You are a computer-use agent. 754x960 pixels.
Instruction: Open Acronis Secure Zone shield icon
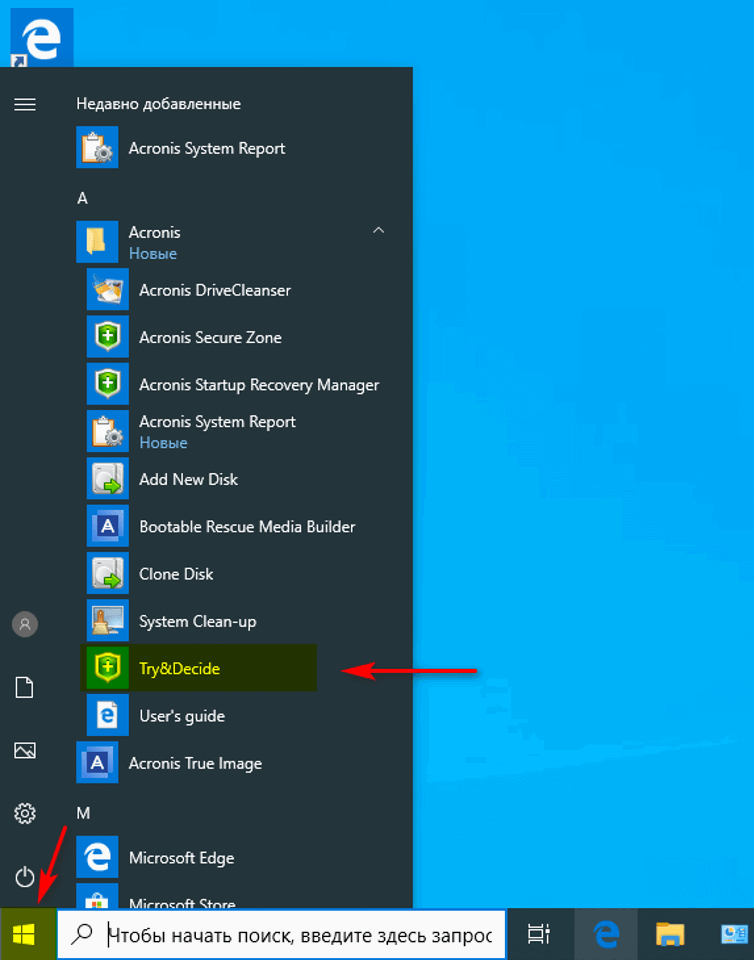(108, 336)
